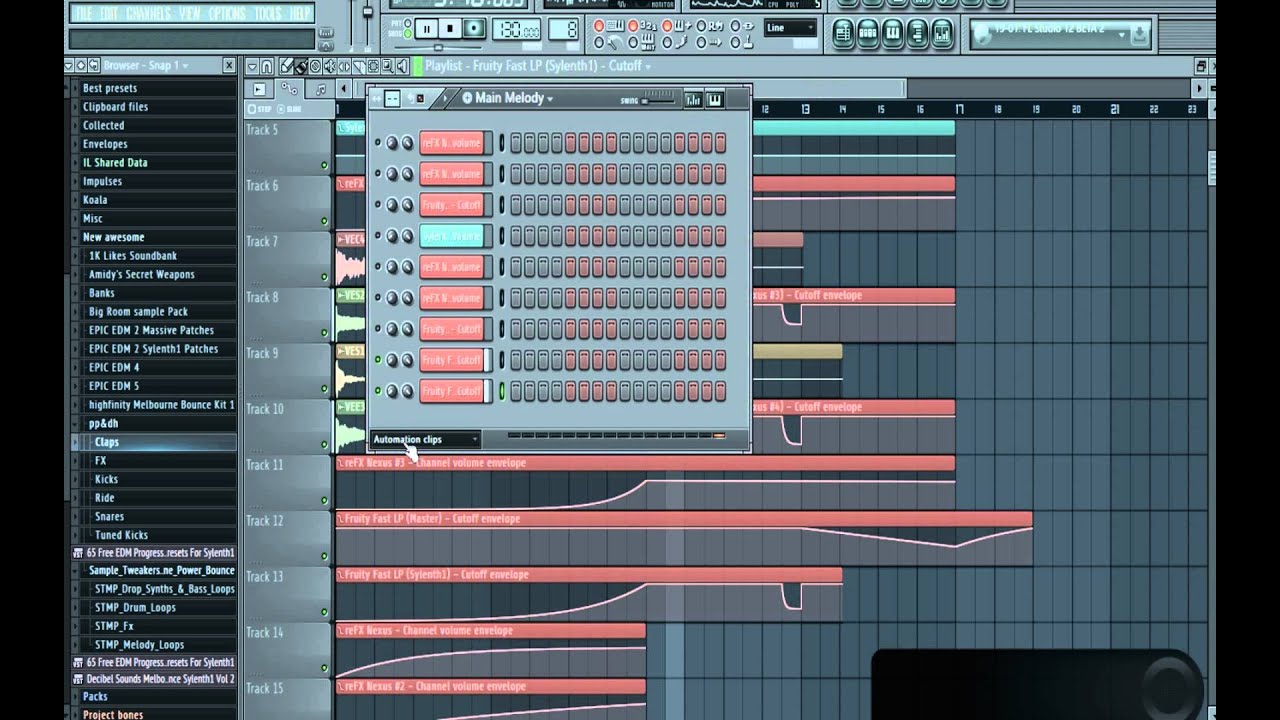The width and height of the screenshot is (1280, 720).
Task: Open keyboard editor icon in channel rack header
Action: pos(715,100)
